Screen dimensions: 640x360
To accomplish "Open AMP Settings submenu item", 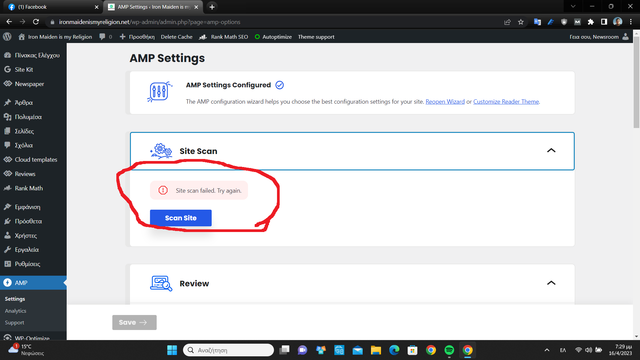I will click(15, 299).
